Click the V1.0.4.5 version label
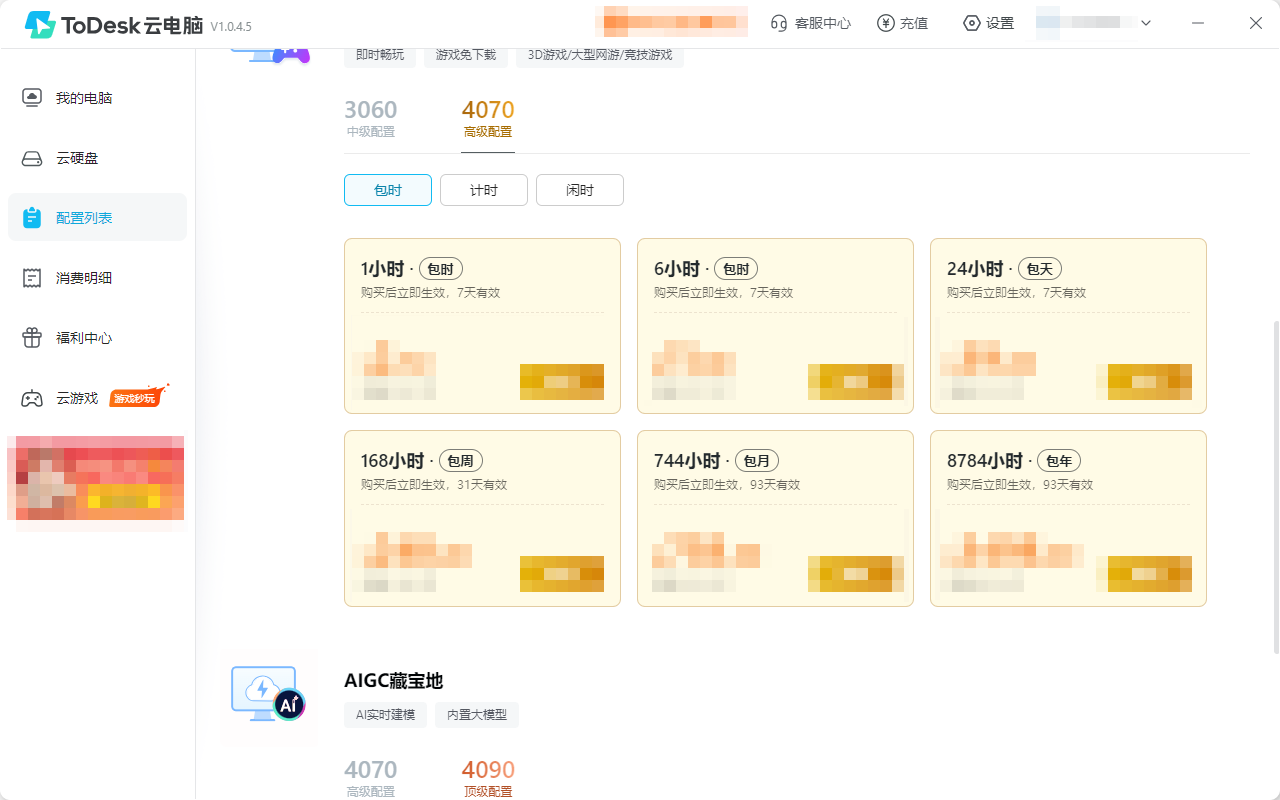 [x=230, y=27]
